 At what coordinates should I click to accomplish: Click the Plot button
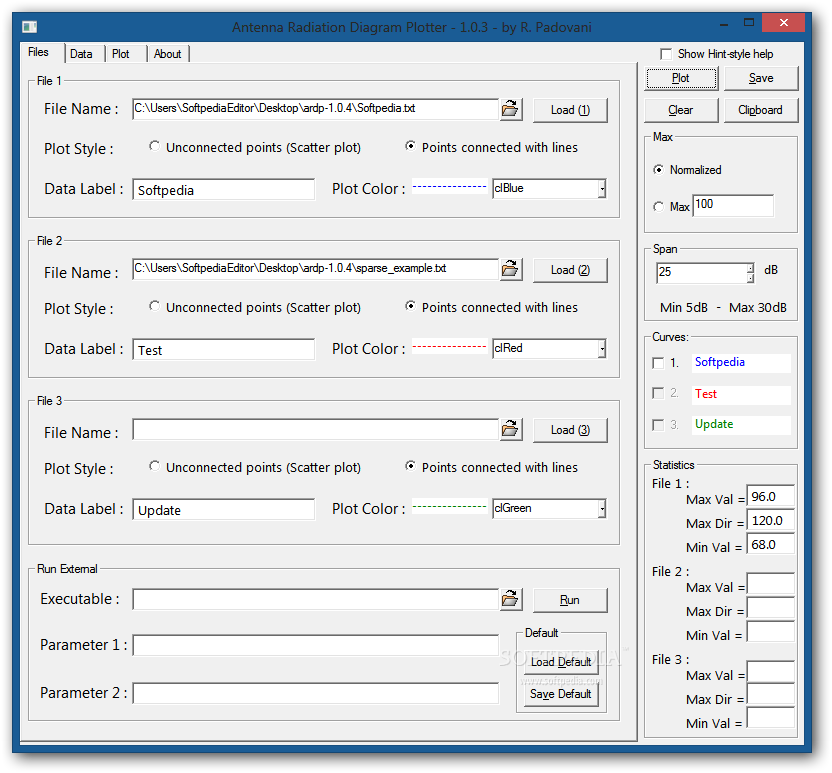[x=681, y=79]
